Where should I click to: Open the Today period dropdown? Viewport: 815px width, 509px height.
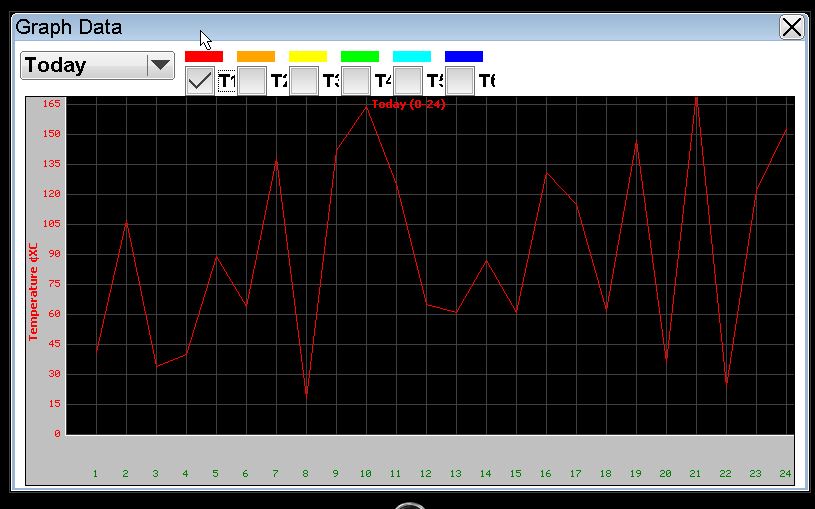97,66
